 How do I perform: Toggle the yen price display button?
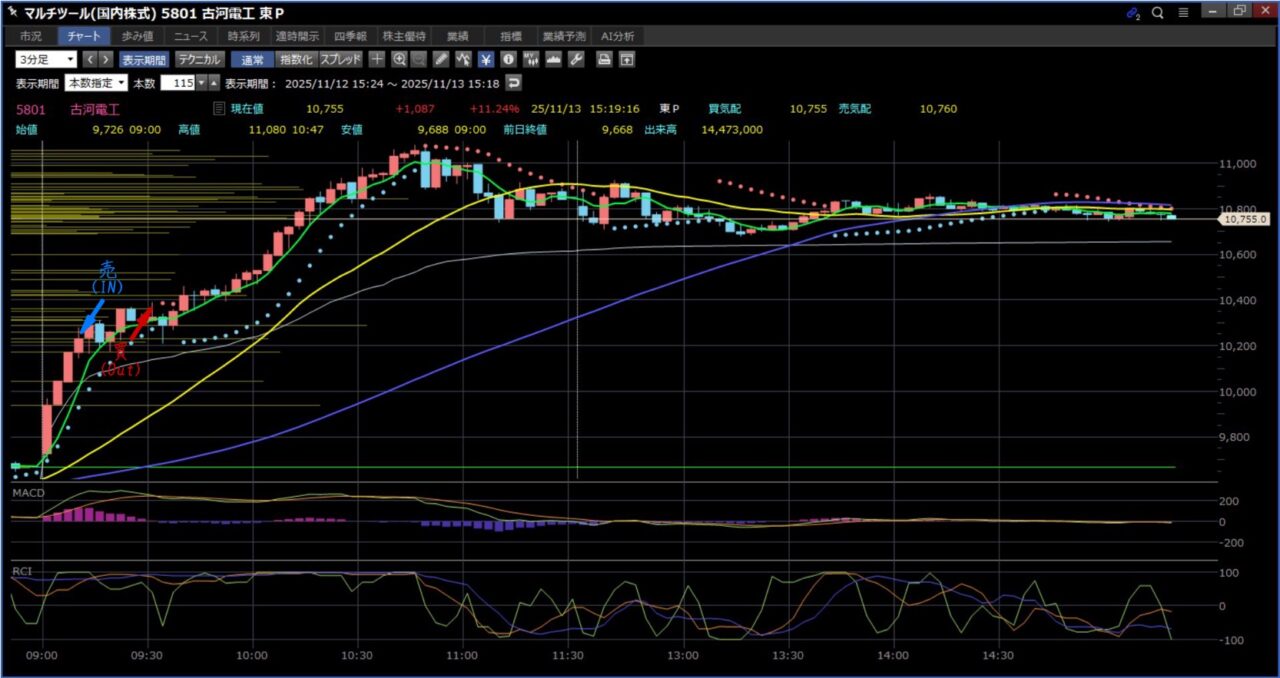pyautogui.click(x=486, y=59)
